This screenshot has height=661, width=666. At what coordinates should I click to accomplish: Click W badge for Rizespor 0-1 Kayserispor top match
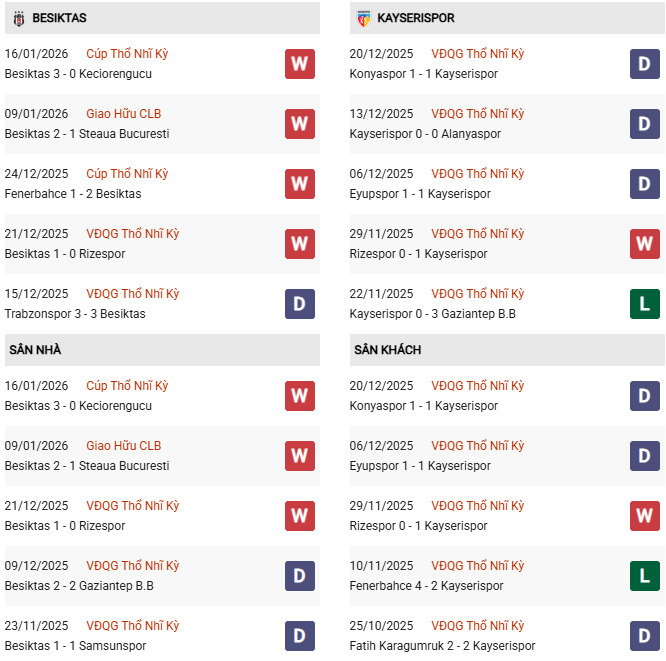(x=645, y=244)
